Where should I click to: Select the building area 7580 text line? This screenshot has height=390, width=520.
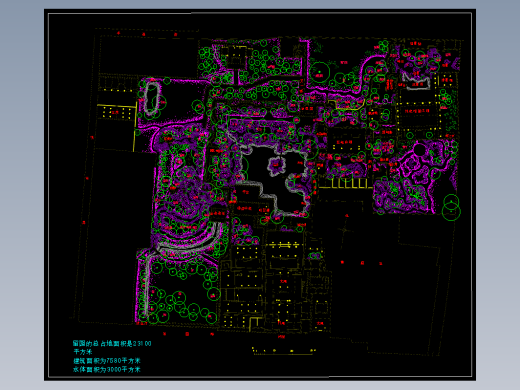(107, 361)
